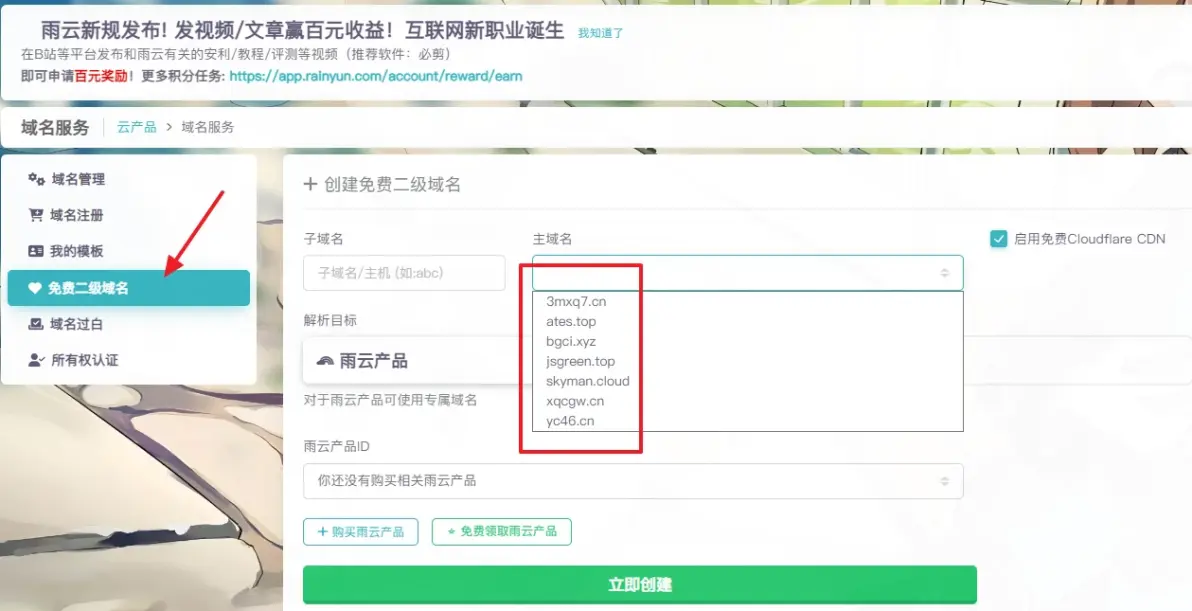
Task: Choose 3mxq7.cn from the domain list
Action: 576,302
